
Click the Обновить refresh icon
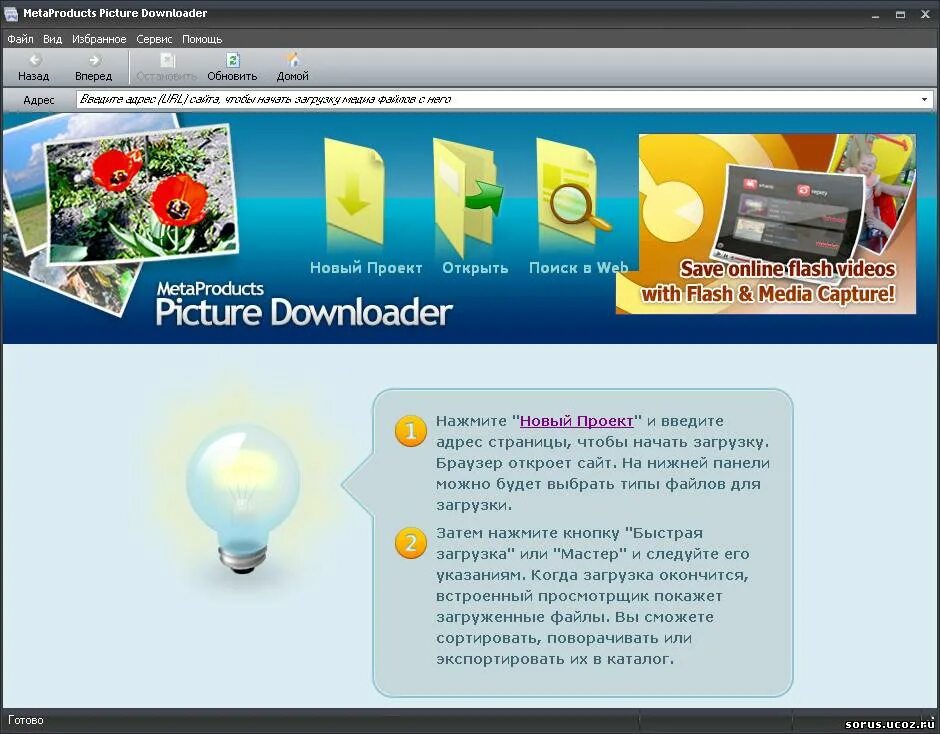pos(233,61)
